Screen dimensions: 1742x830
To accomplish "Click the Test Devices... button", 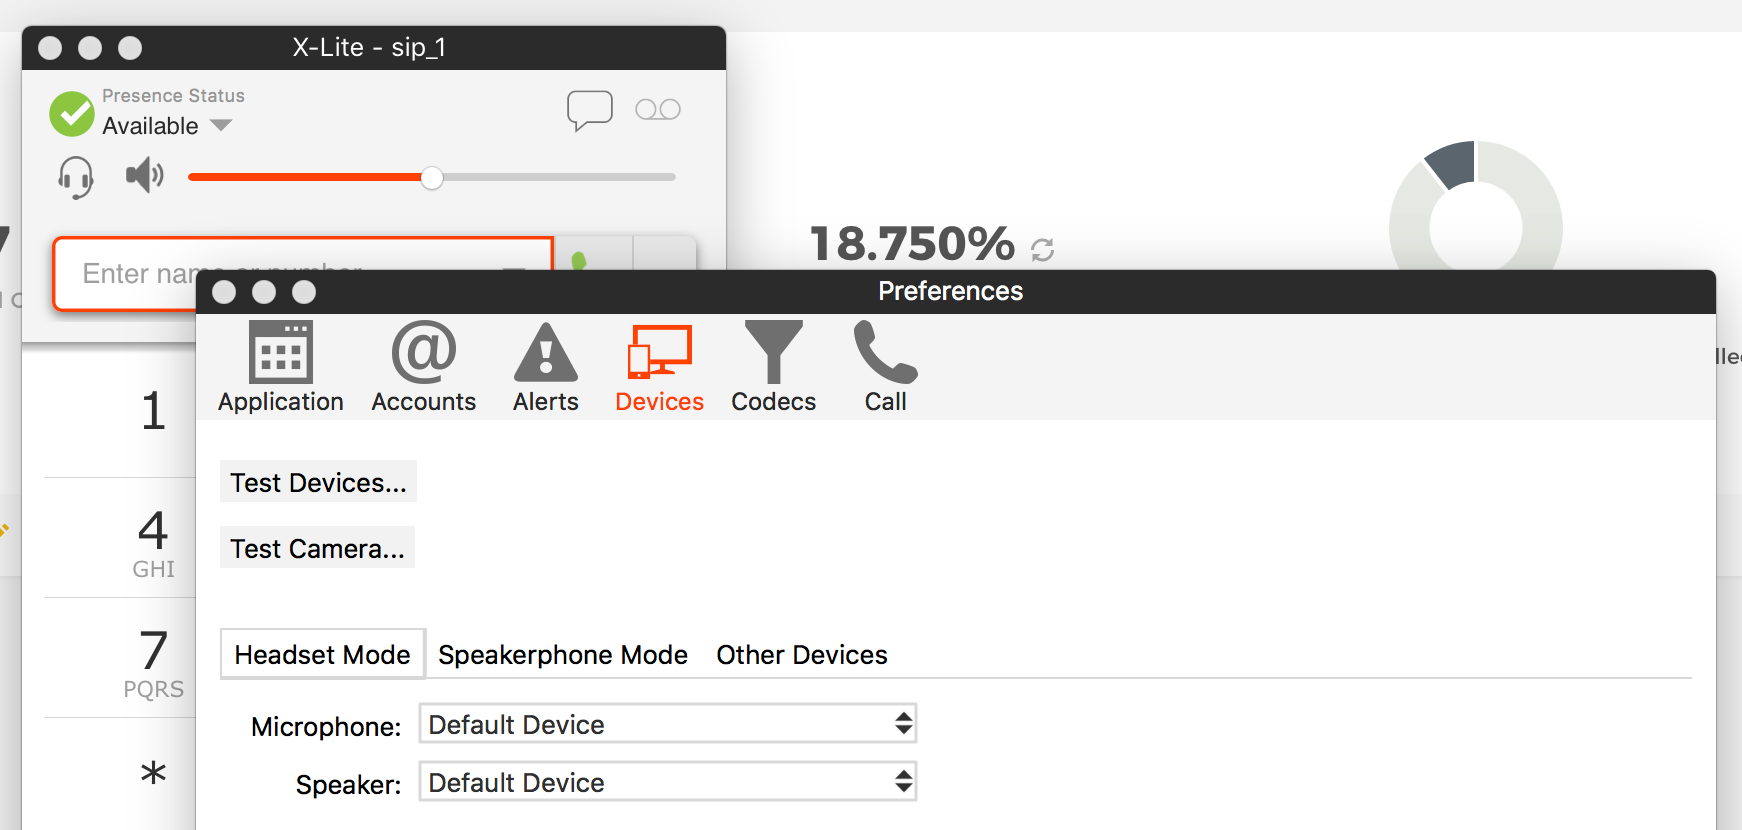I will tap(318, 482).
